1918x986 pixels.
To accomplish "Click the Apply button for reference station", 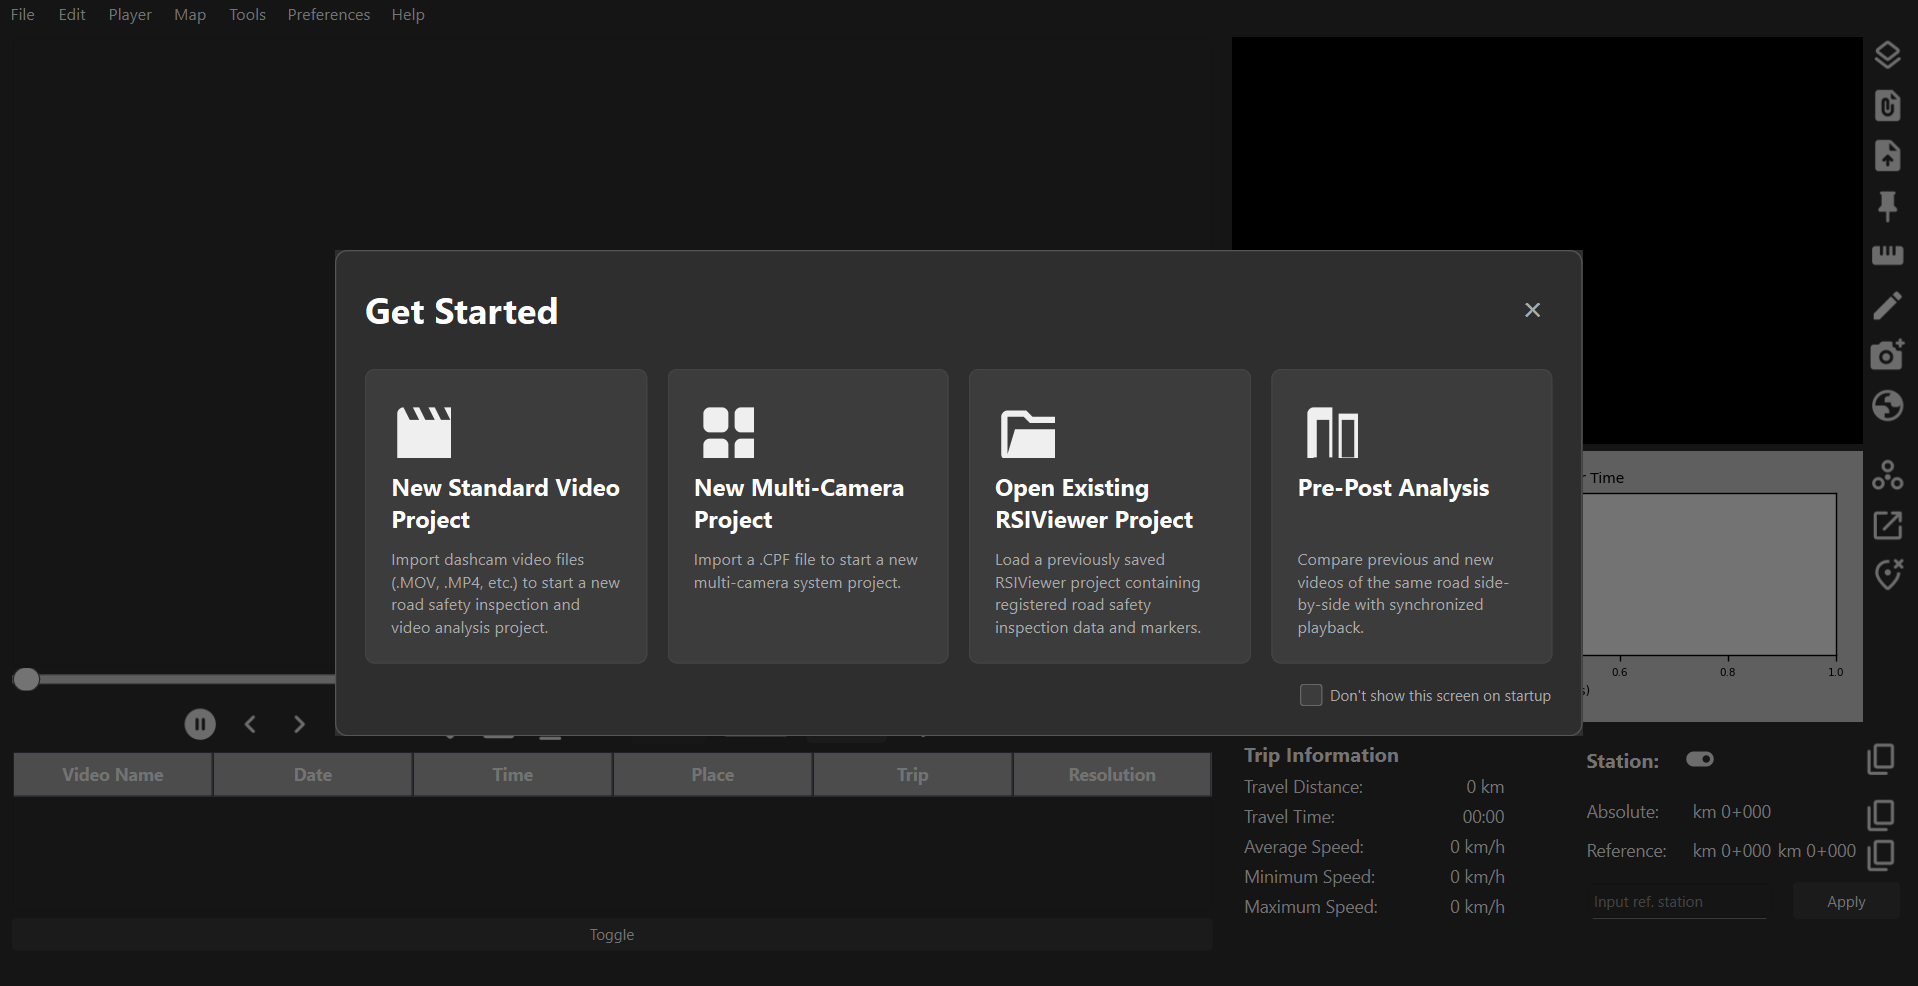I will (1846, 901).
